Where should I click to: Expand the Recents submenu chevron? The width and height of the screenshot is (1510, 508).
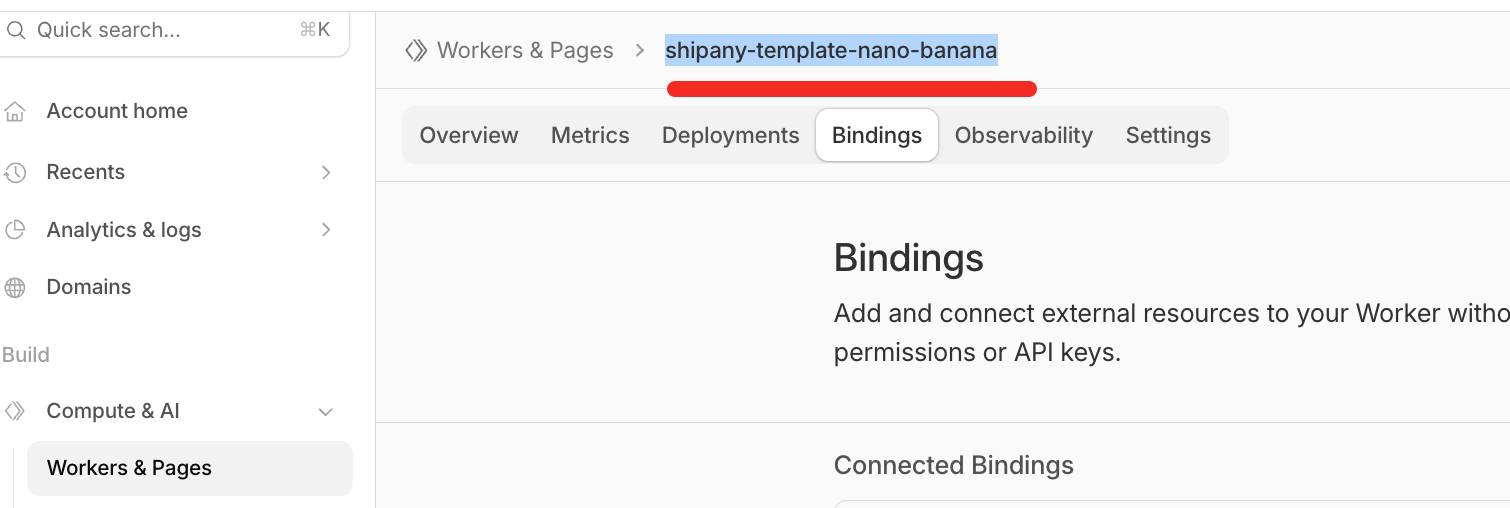pyautogui.click(x=326, y=173)
